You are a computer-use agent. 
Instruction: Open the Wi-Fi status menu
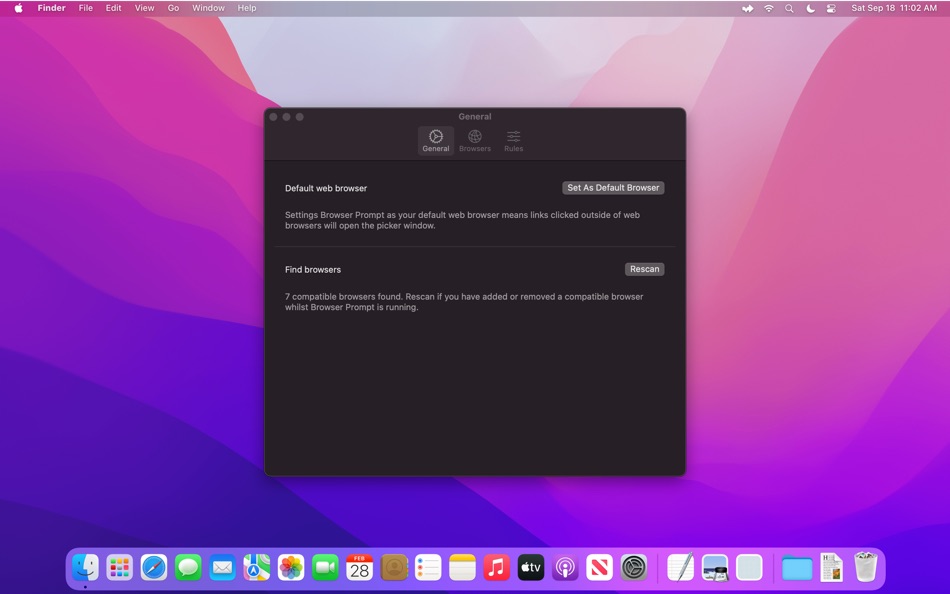(x=768, y=8)
